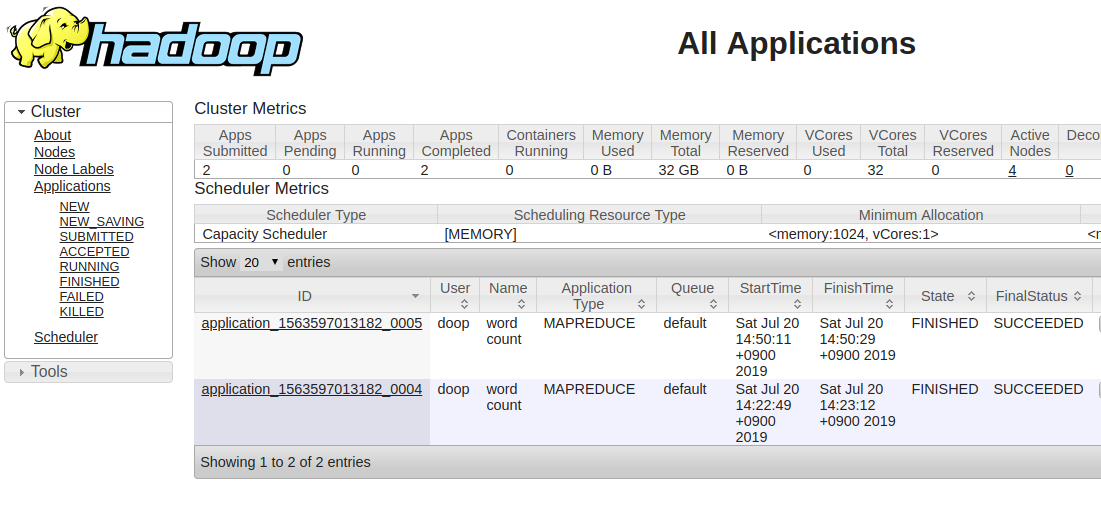Filter applications by KILLED state
Image resolution: width=1101 pixels, height=515 pixels.
tap(81, 311)
